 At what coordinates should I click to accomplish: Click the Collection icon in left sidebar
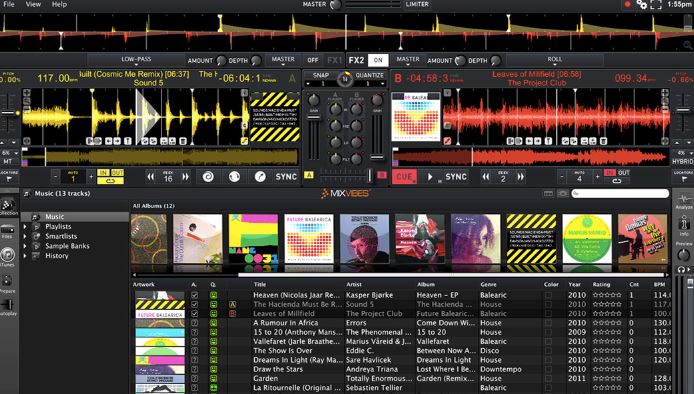tap(7, 205)
